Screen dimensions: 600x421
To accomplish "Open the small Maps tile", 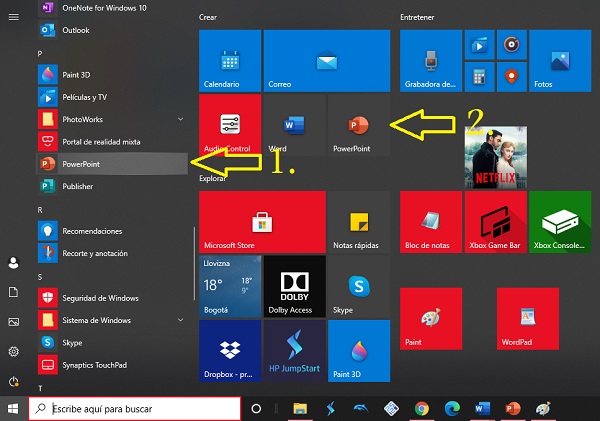I will pos(512,77).
